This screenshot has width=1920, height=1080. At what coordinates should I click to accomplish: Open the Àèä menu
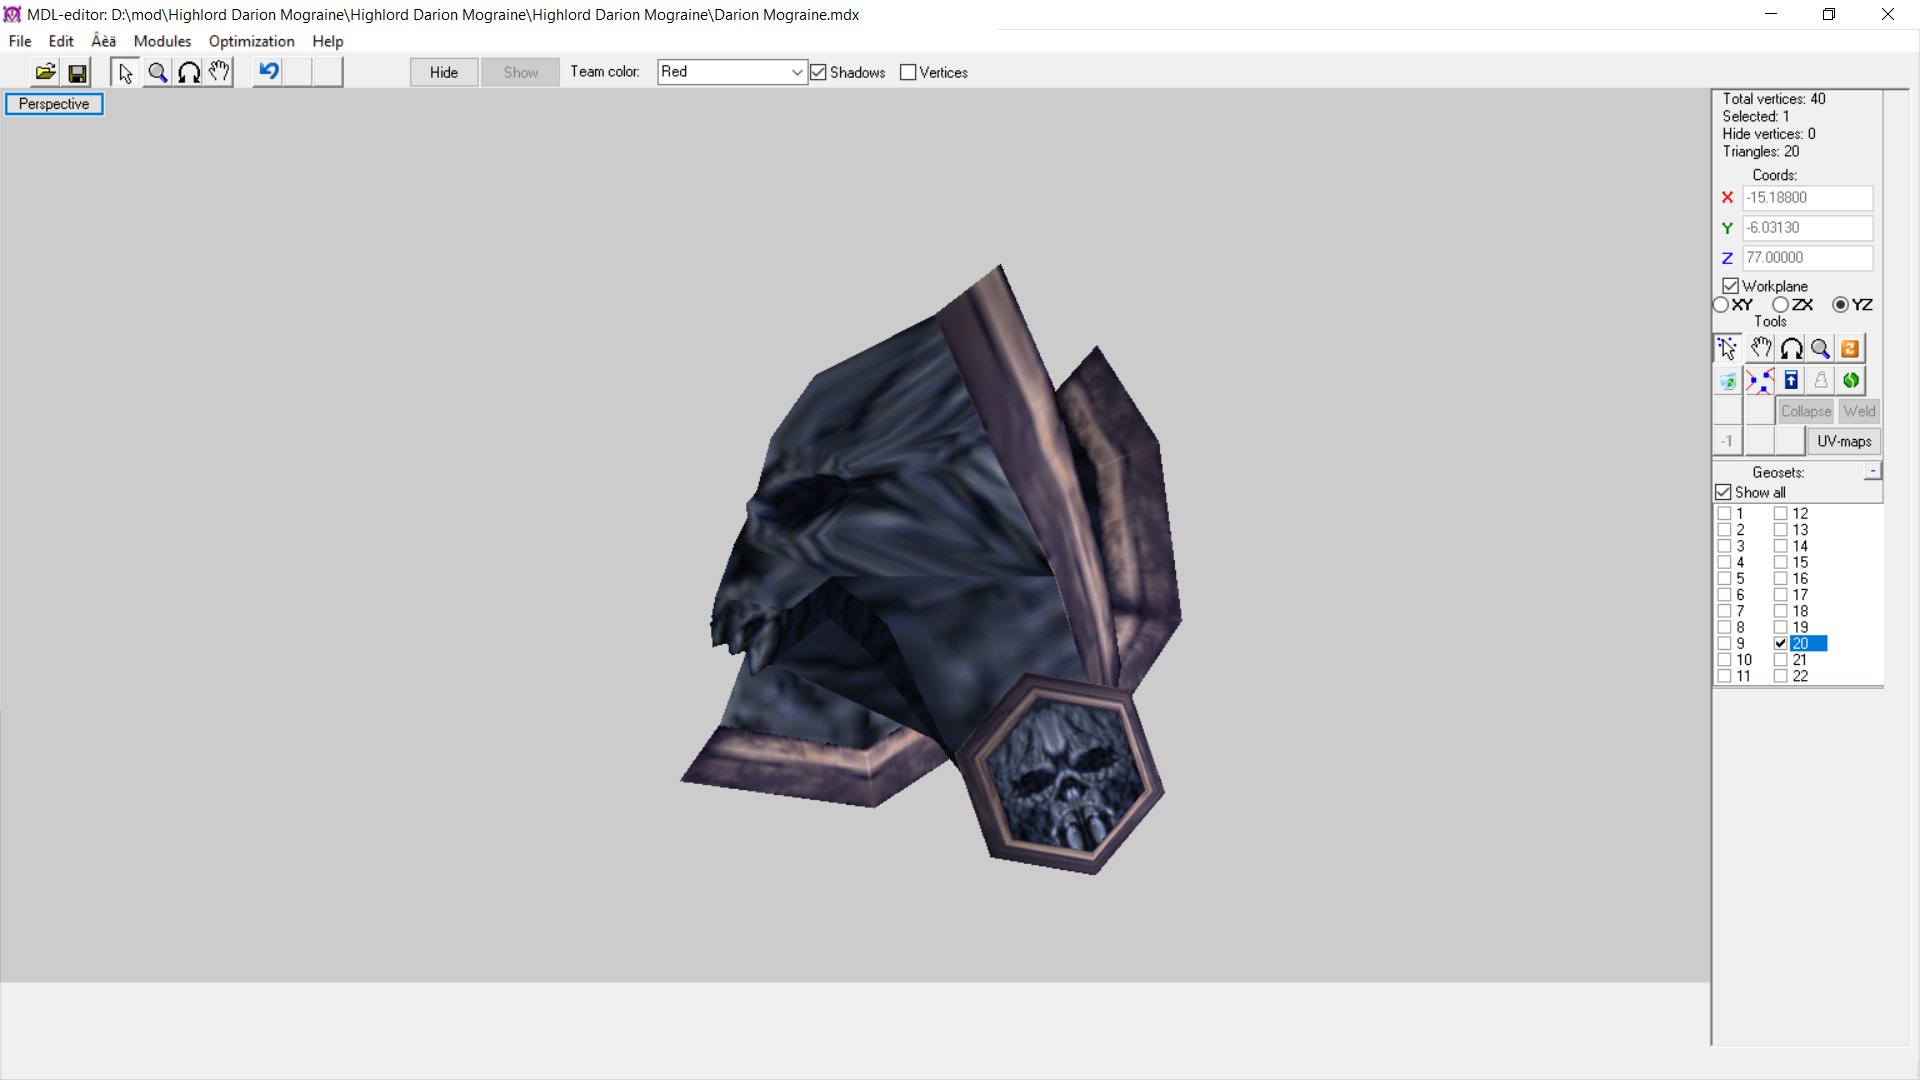coord(104,41)
